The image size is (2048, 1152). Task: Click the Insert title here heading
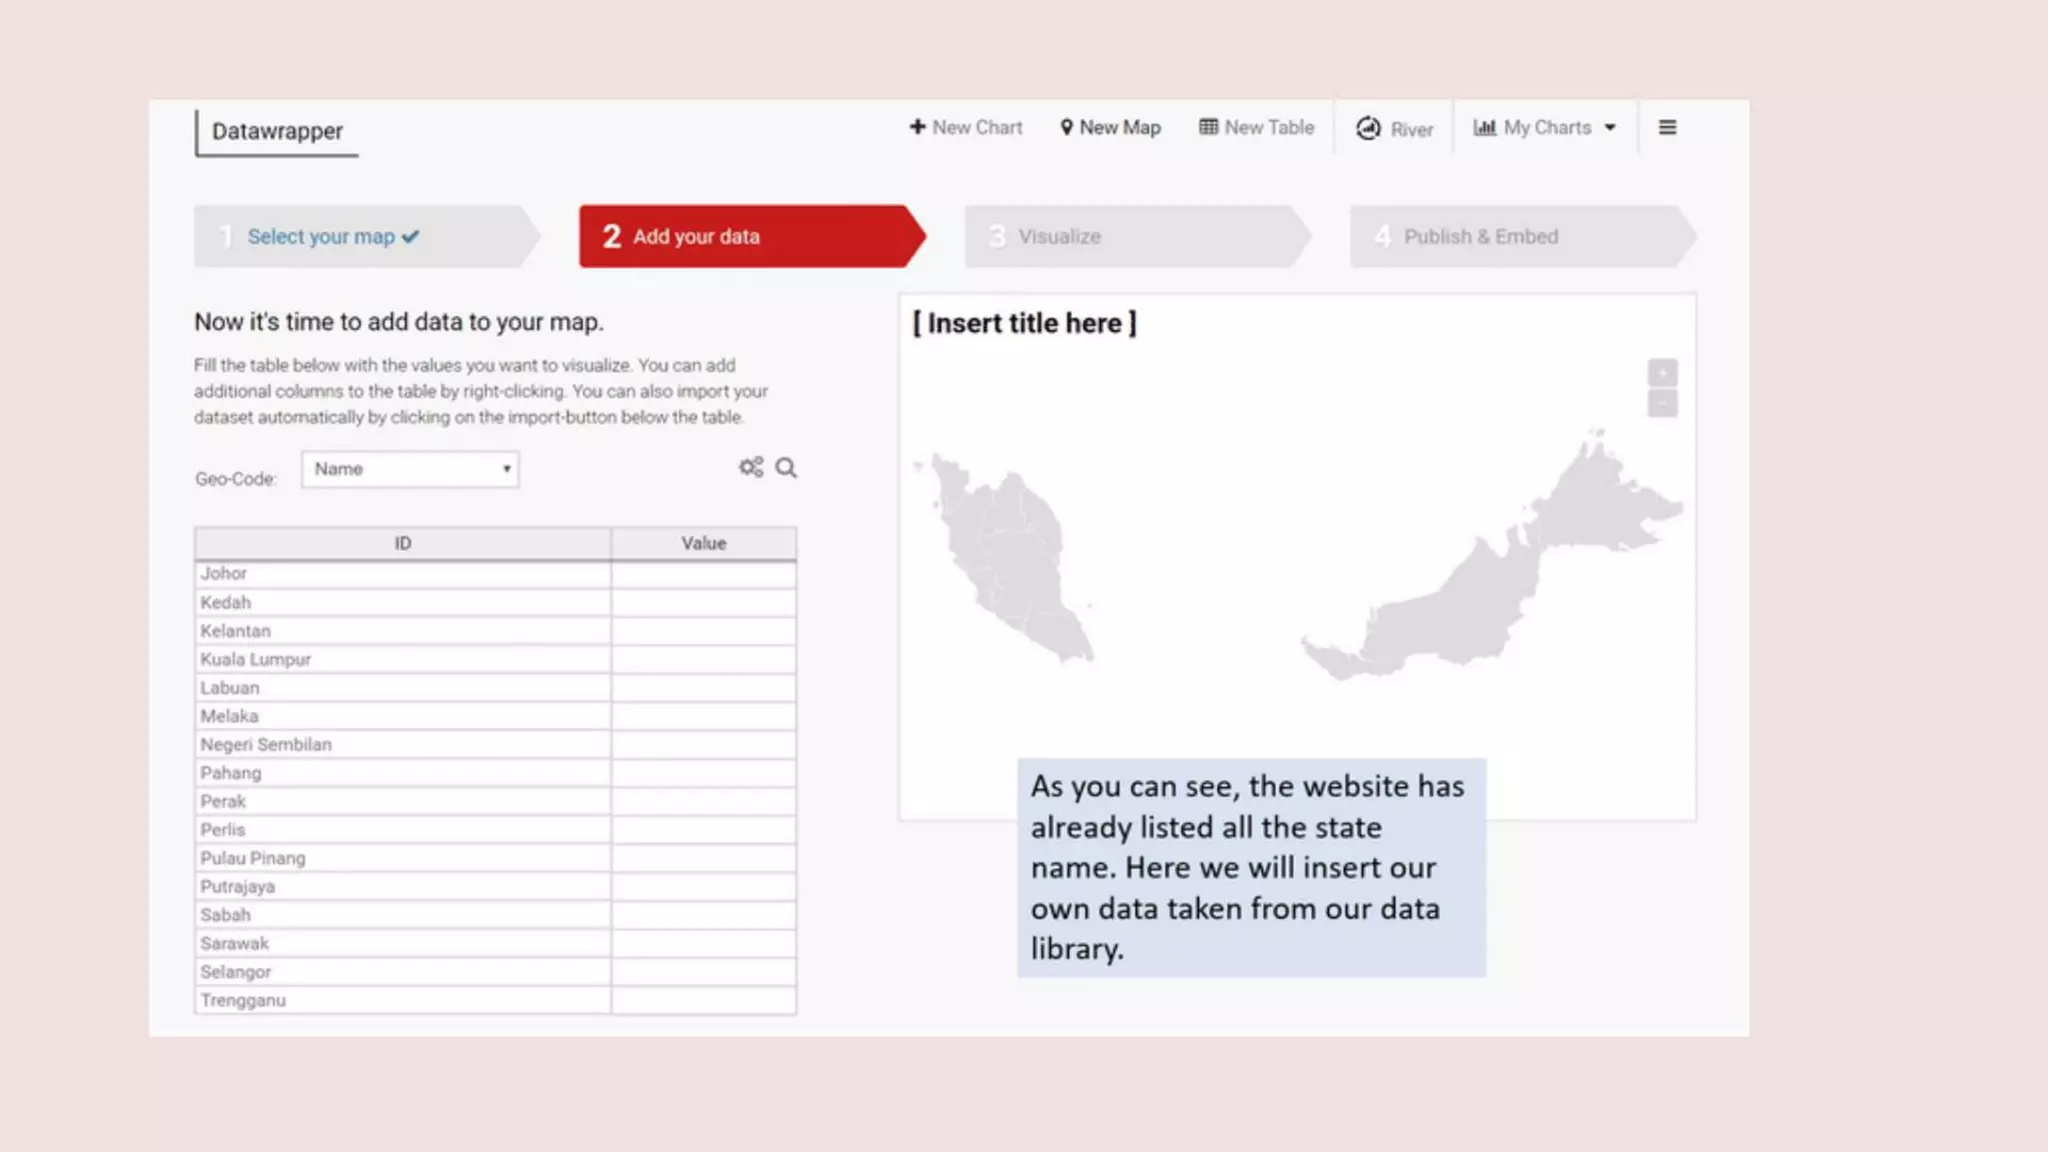coord(1024,323)
